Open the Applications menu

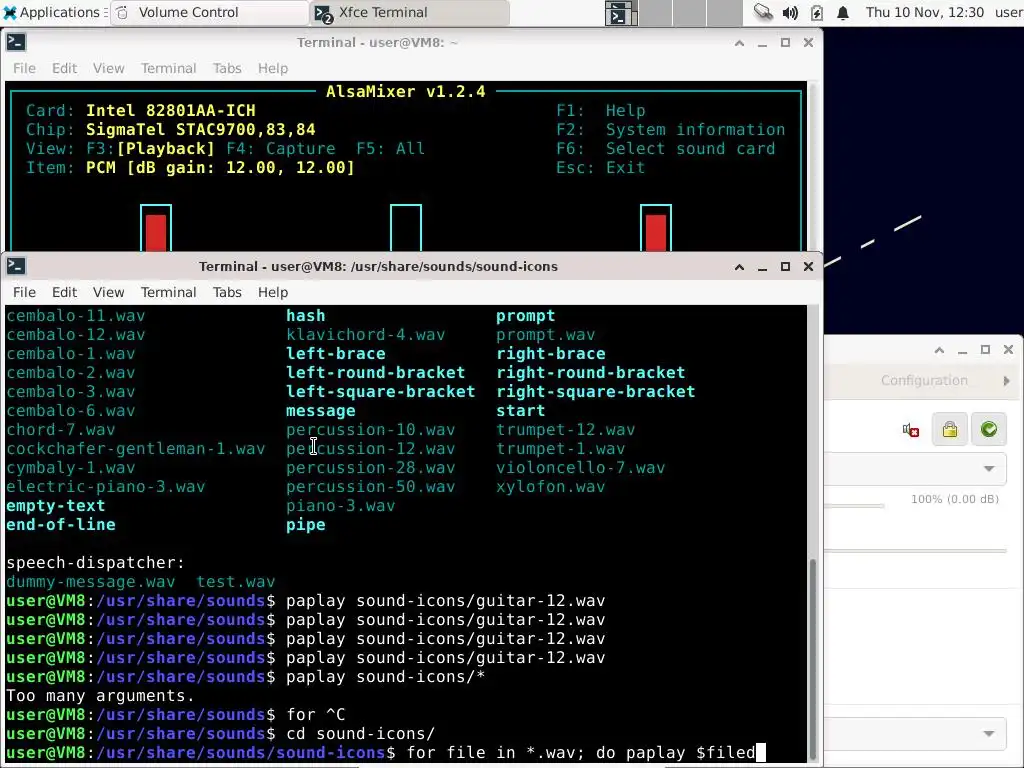(52, 12)
